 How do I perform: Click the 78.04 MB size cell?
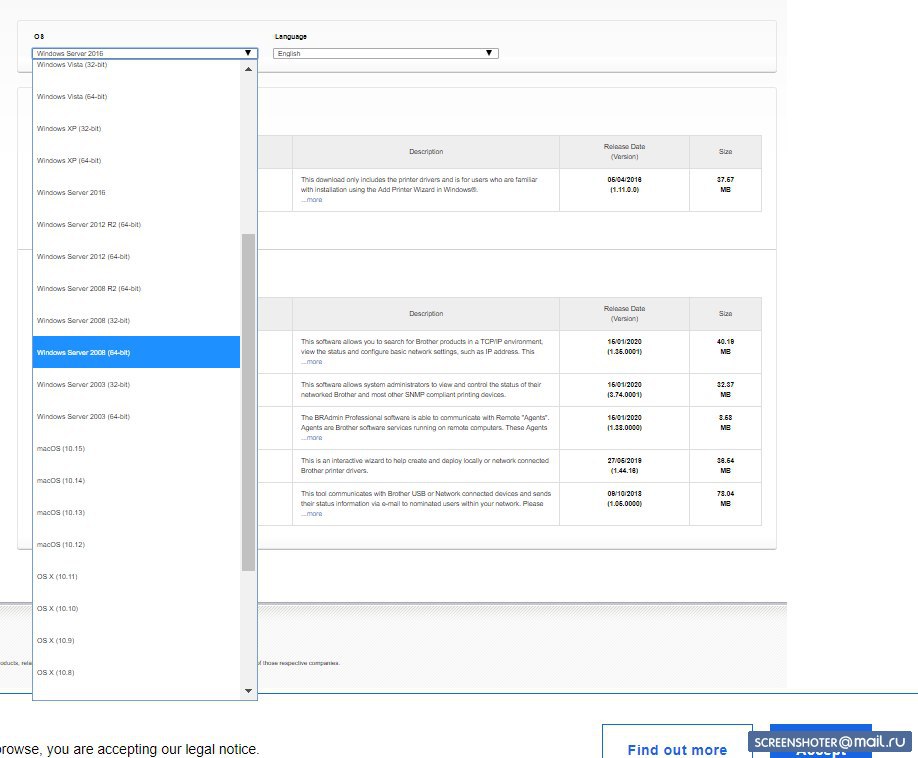tap(725, 504)
